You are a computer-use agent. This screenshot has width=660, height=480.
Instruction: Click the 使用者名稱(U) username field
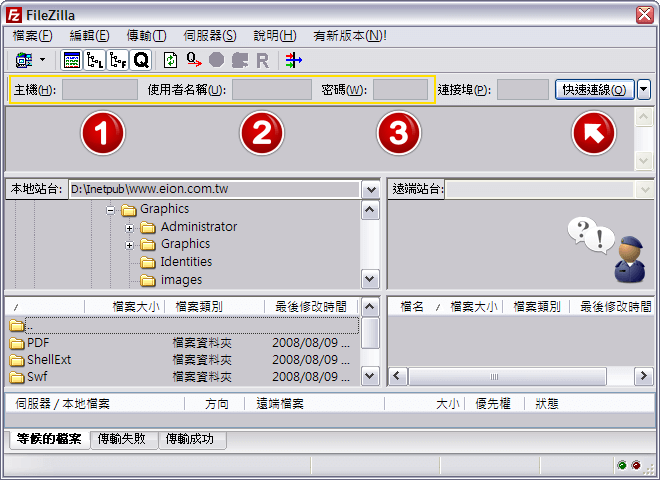[272, 90]
